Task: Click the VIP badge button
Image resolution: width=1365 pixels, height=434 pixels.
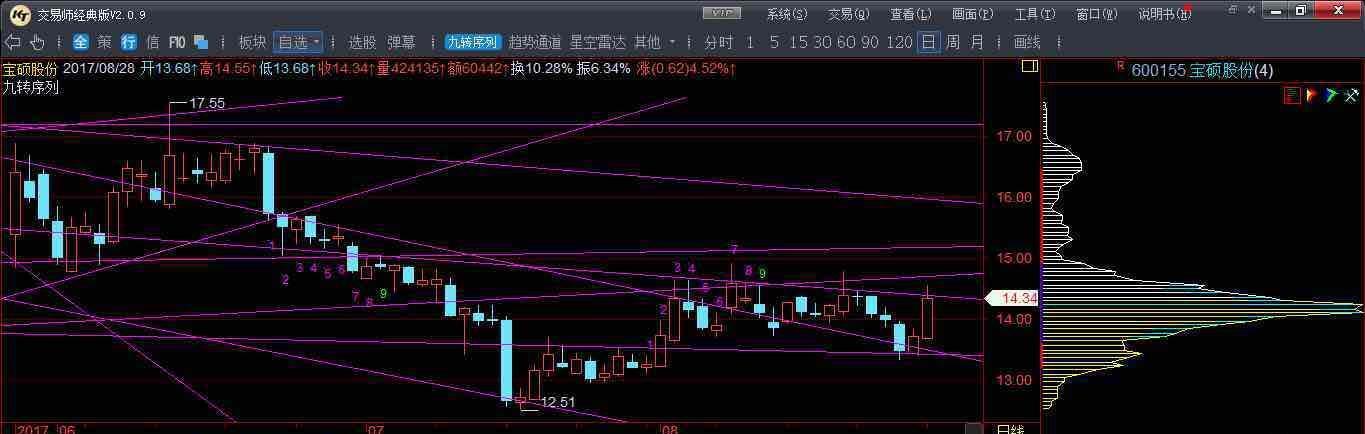Action: (721, 13)
